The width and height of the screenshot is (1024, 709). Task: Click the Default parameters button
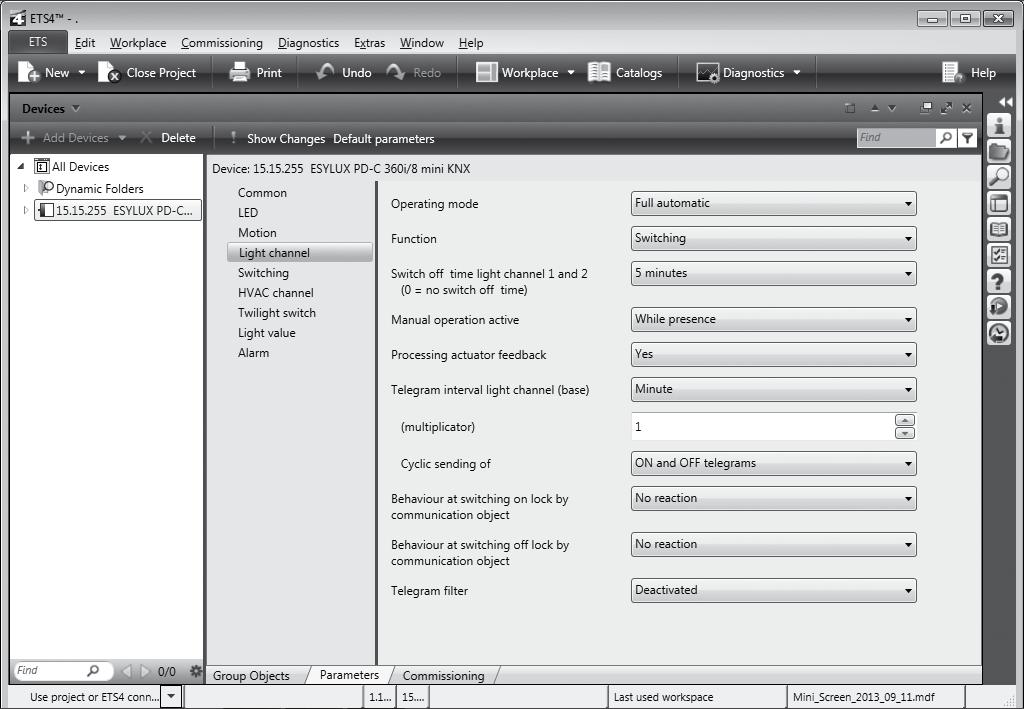(x=383, y=138)
